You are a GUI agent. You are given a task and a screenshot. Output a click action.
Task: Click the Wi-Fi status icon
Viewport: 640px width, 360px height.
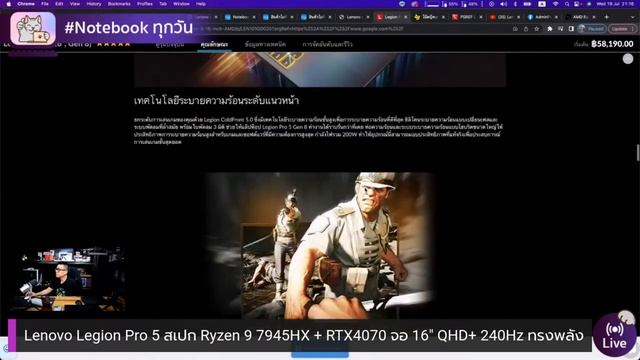coord(556,4)
